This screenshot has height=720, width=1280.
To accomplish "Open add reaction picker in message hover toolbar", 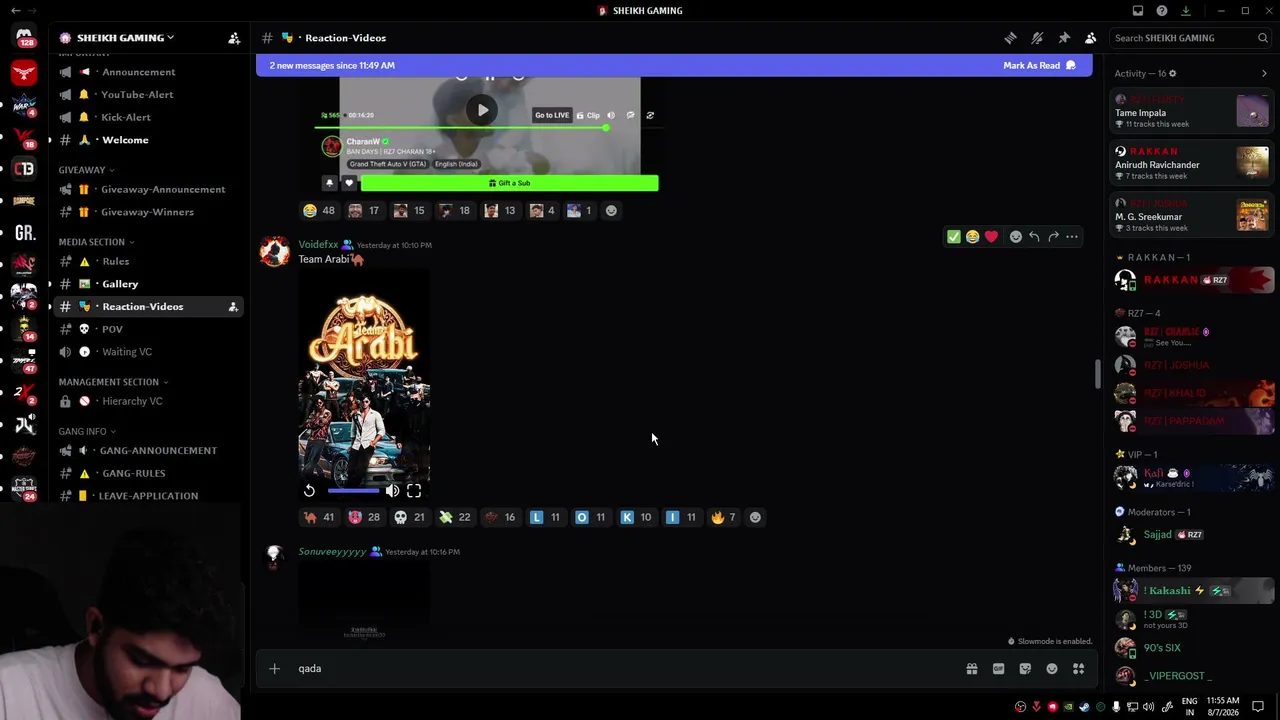I will pos(1015,237).
